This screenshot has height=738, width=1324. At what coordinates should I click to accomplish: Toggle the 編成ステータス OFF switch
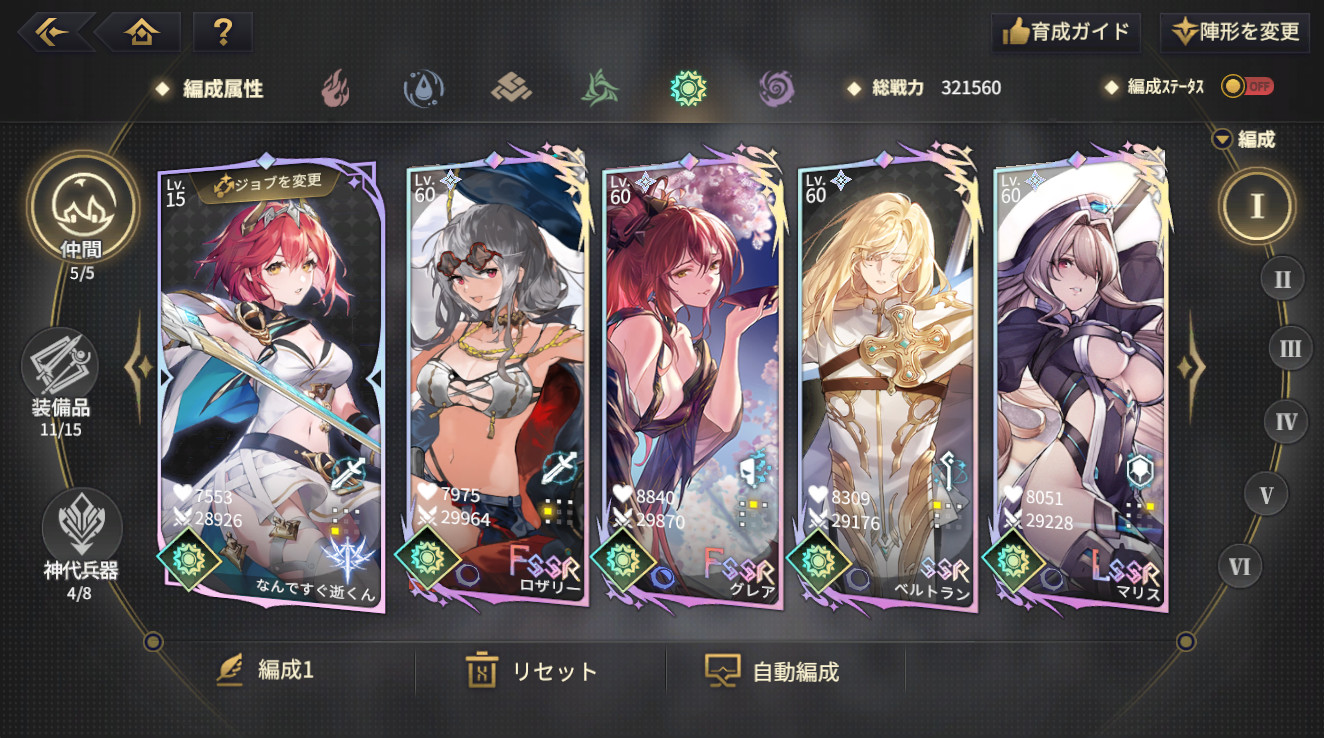[1247, 87]
